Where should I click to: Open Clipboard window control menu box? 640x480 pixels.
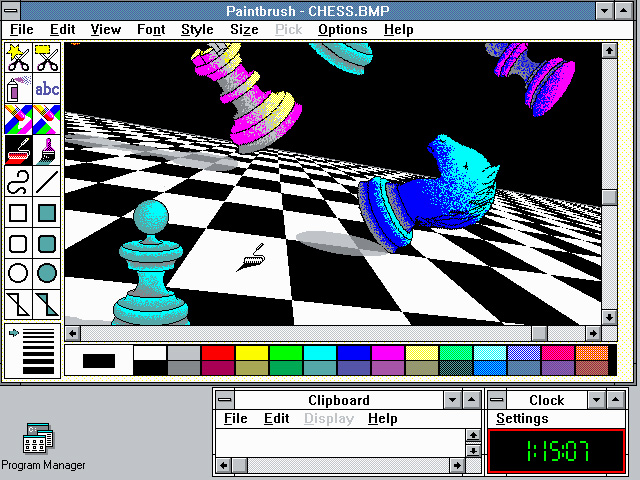(224, 400)
